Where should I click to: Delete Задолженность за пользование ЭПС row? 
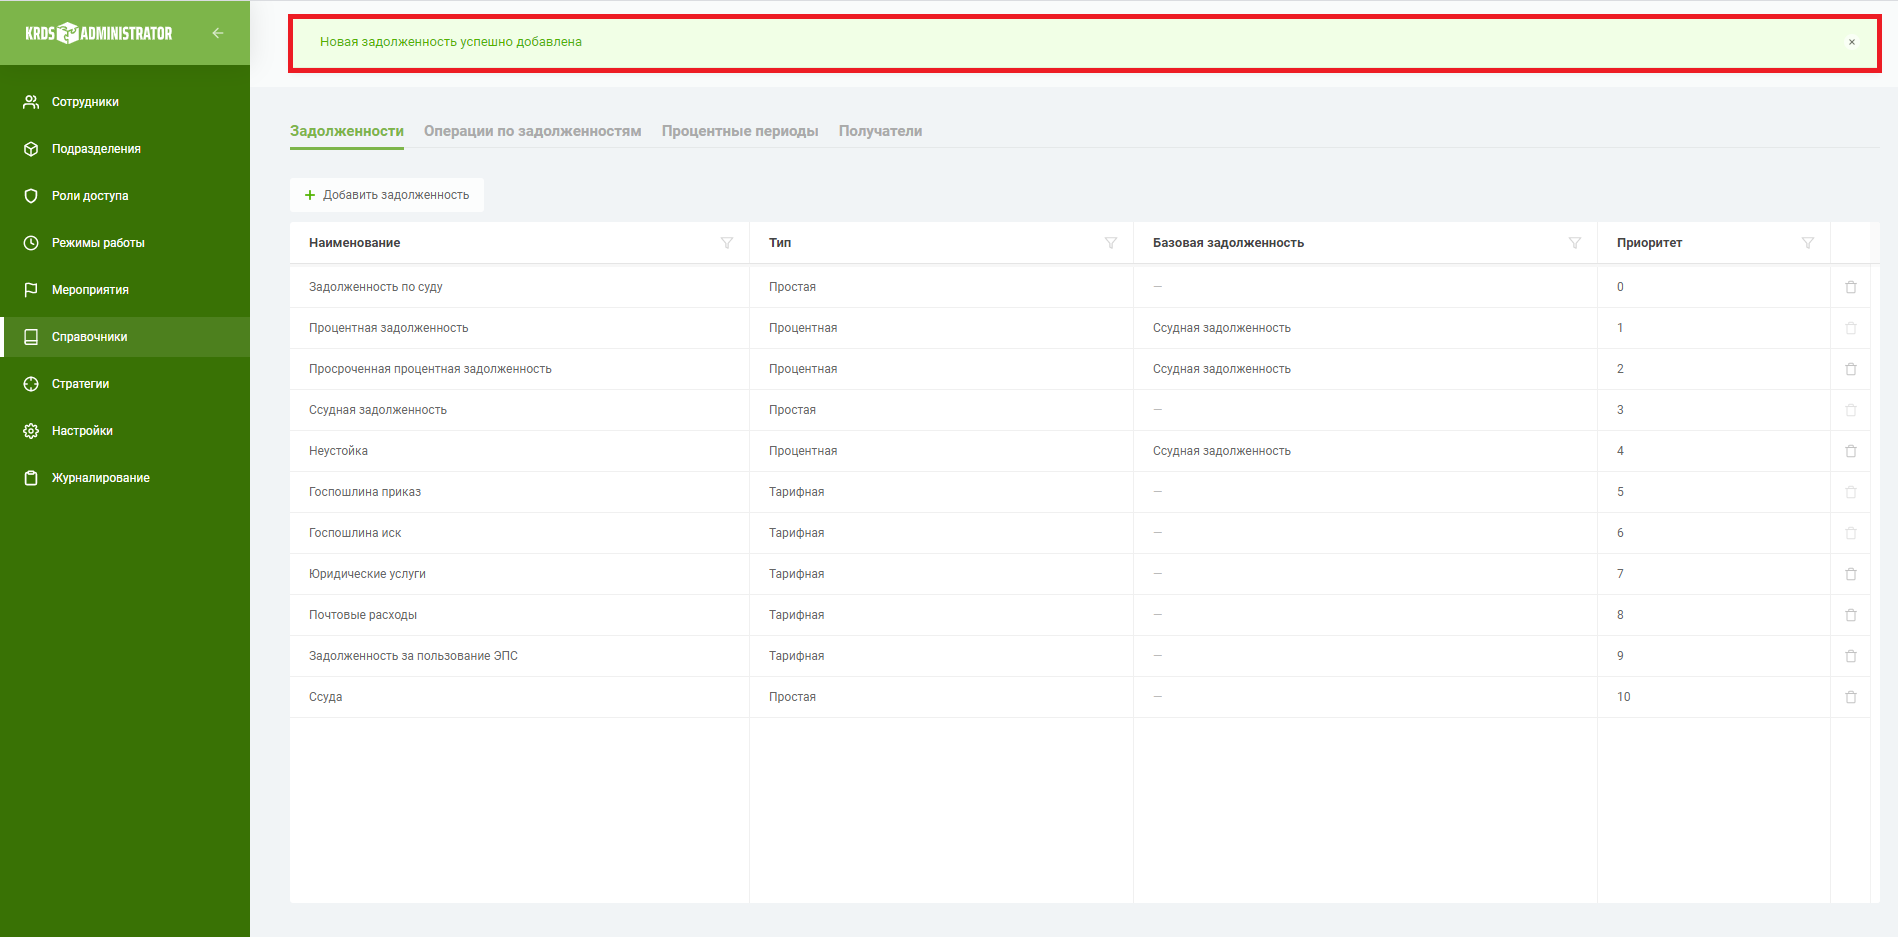tap(1851, 656)
